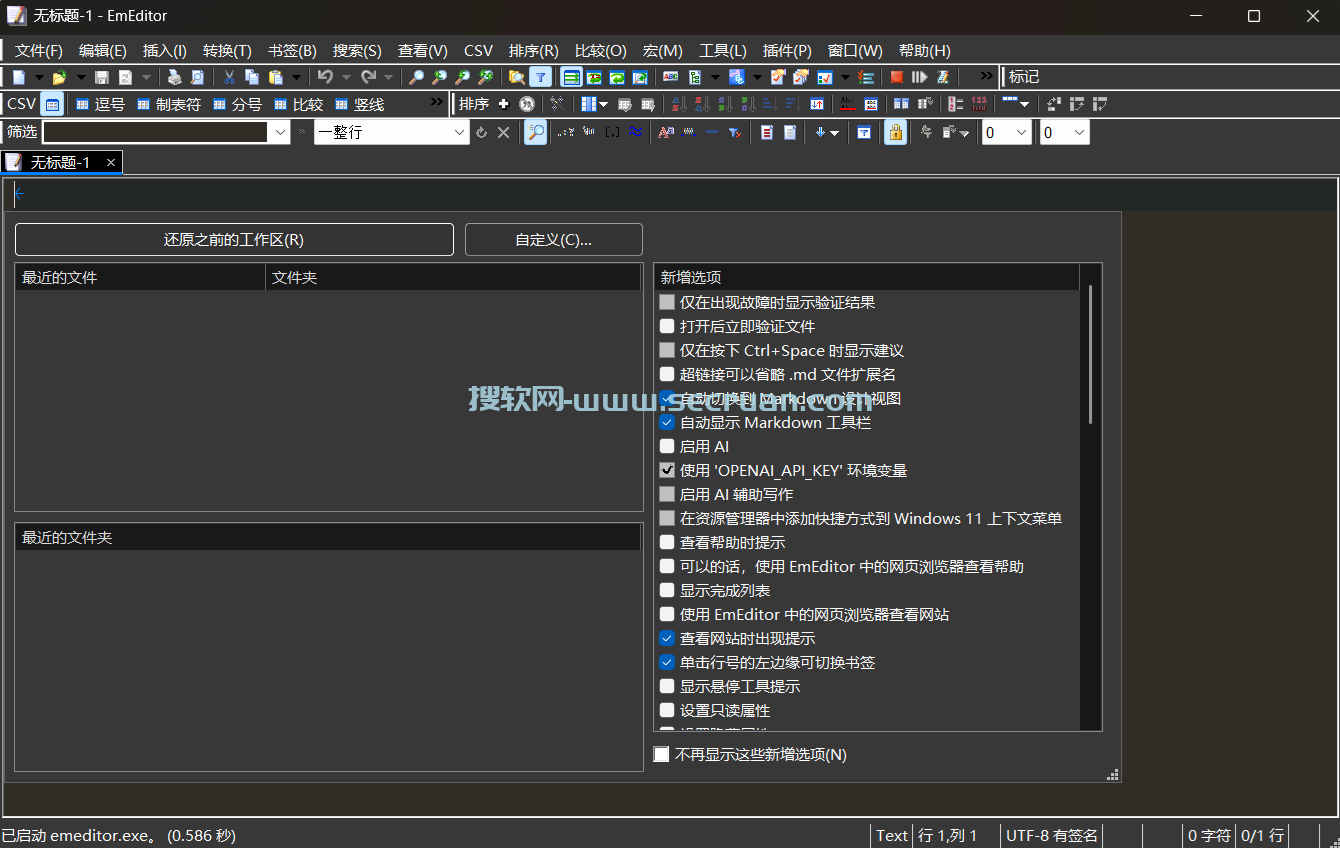The width and height of the screenshot is (1340, 848).
Task: Click the 比较 button in CSV toolbar
Action: pos(298,104)
